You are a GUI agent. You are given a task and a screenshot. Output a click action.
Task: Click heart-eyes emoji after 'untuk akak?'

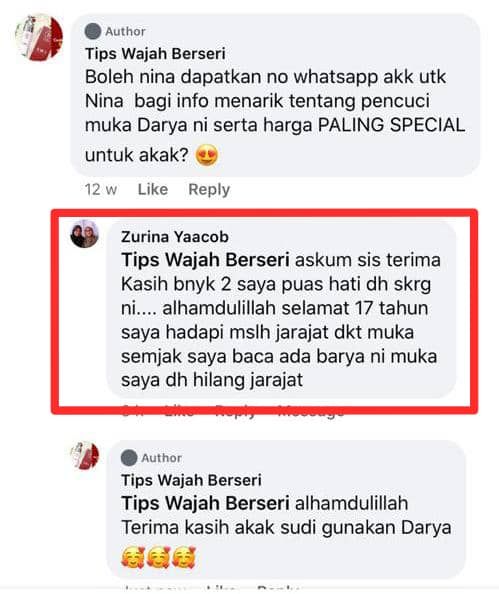pyautogui.click(x=206, y=155)
